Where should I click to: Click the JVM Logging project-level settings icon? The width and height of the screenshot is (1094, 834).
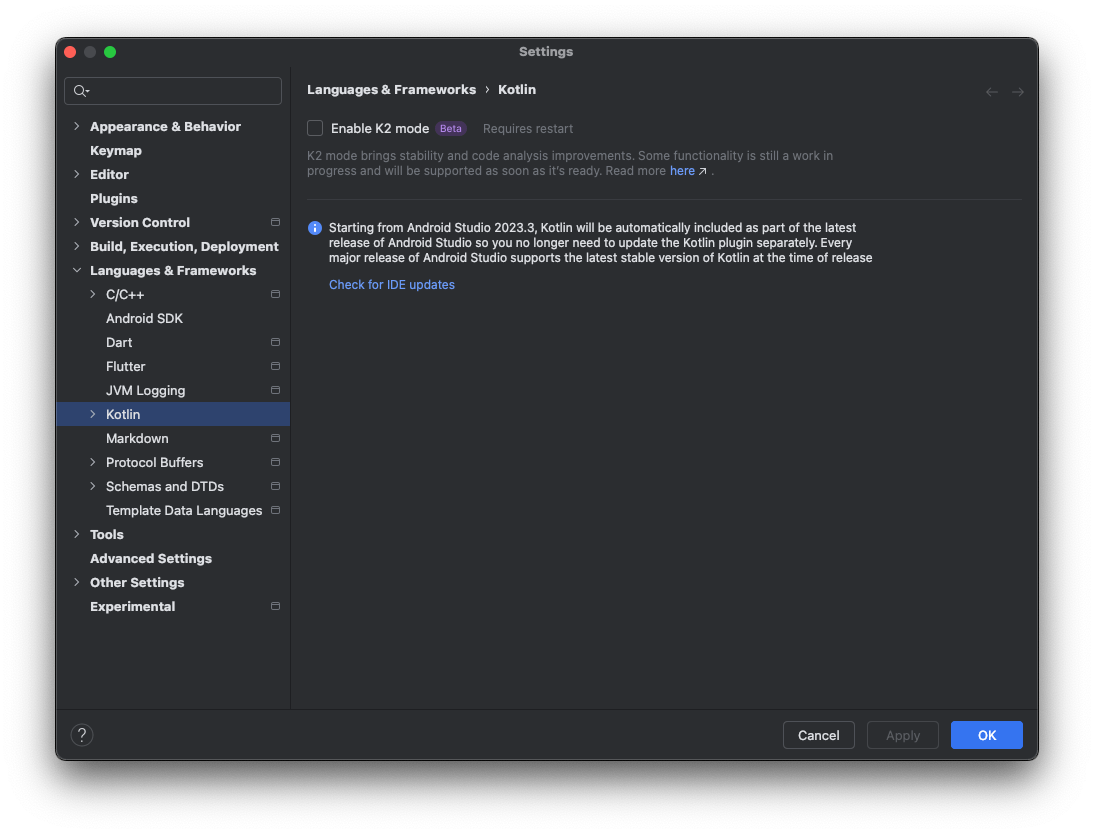click(276, 390)
